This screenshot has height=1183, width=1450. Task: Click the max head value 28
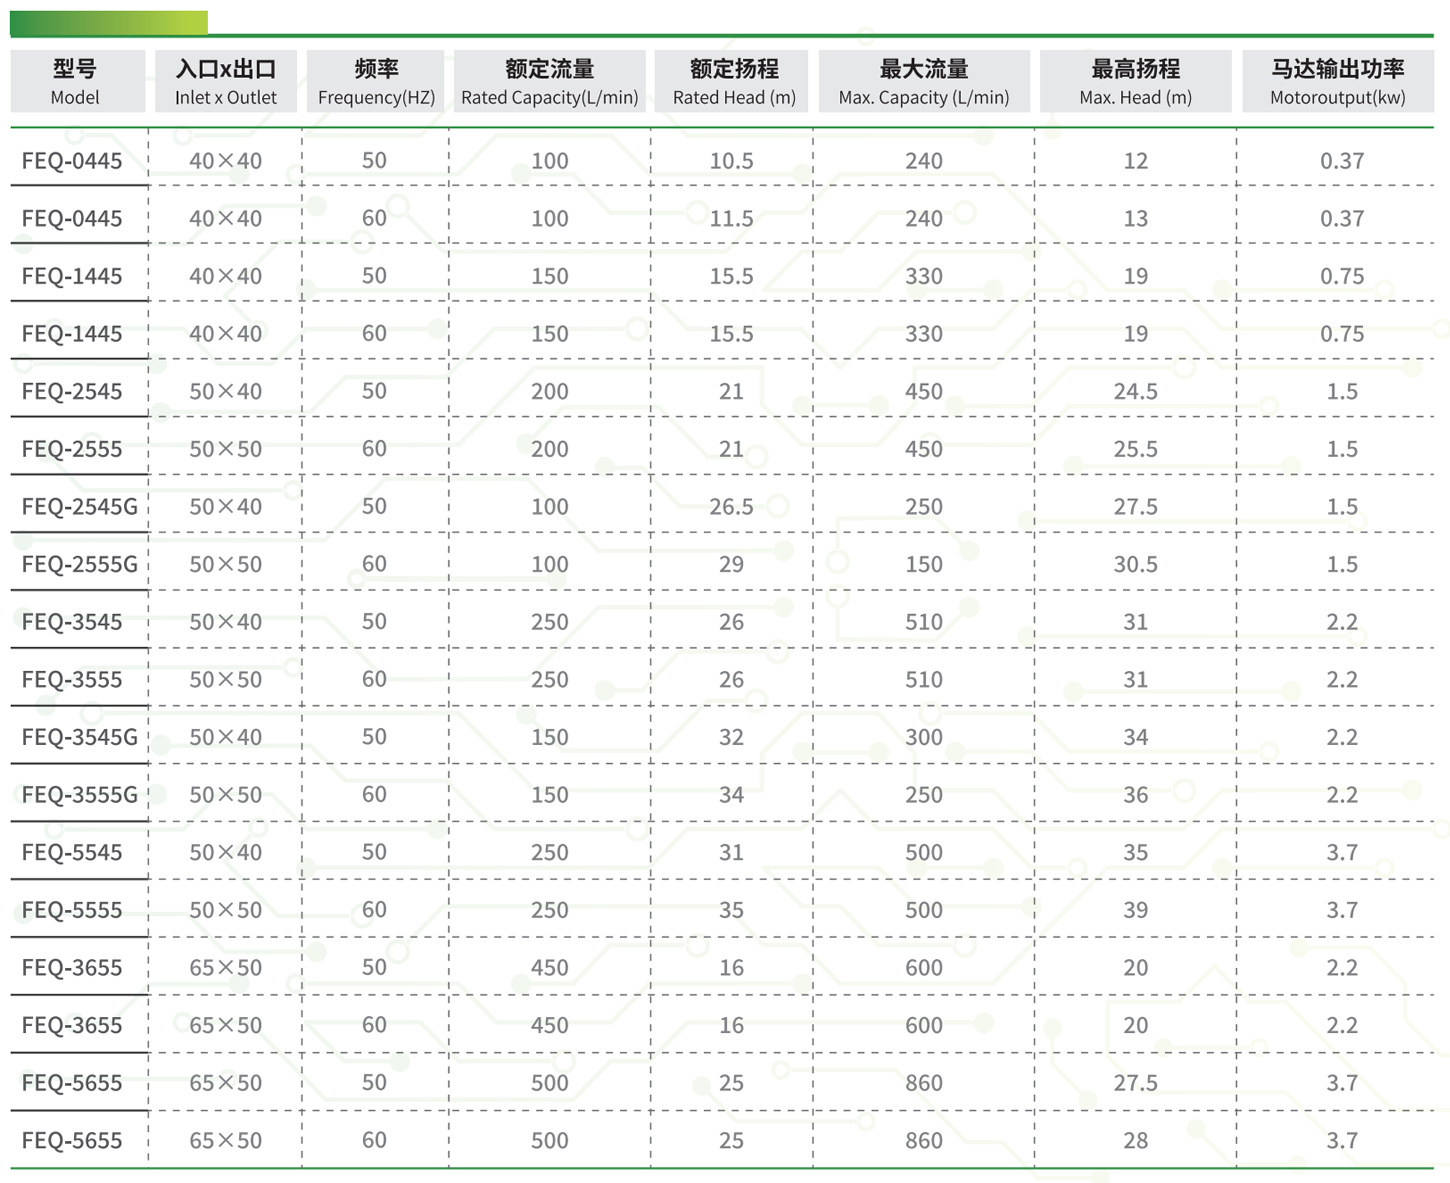(1136, 1141)
